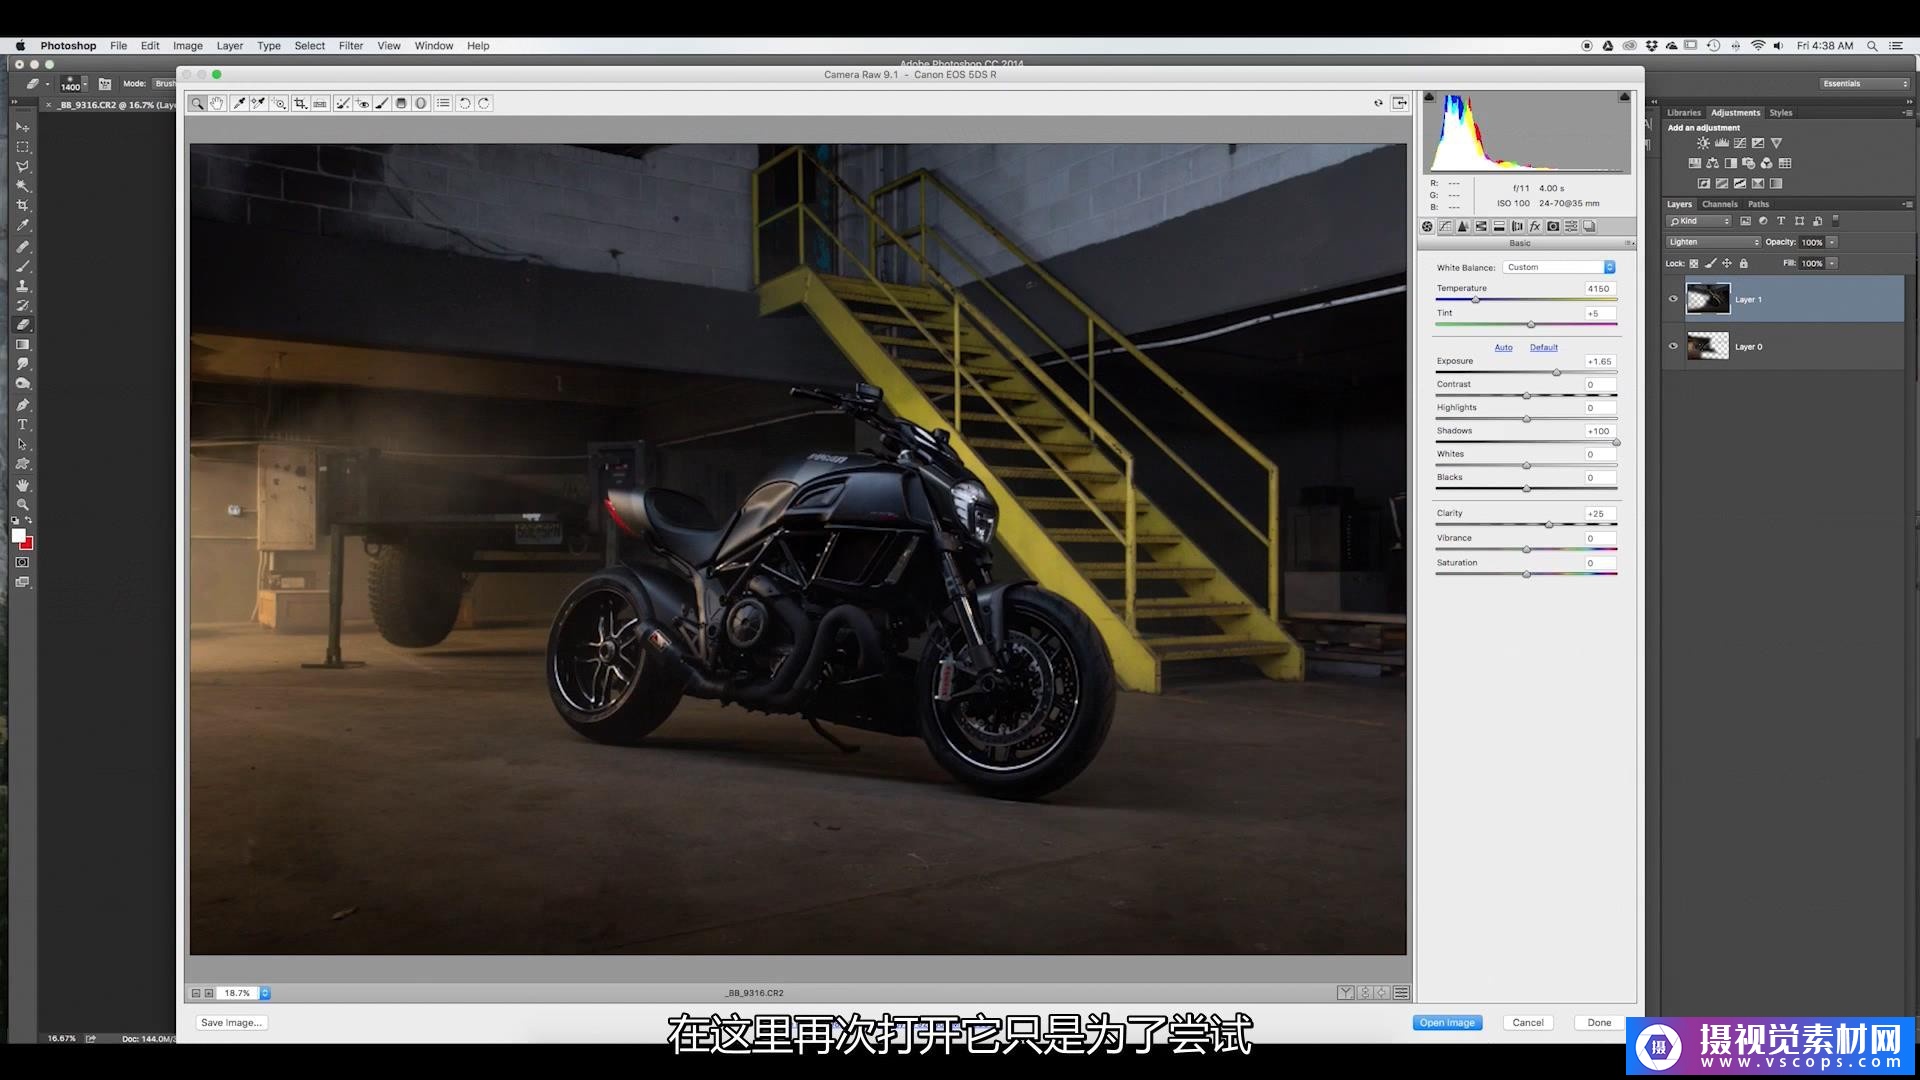This screenshot has width=1920, height=1080.
Task: Open the Filter menu in the menu bar
Action: pos(350,46)
